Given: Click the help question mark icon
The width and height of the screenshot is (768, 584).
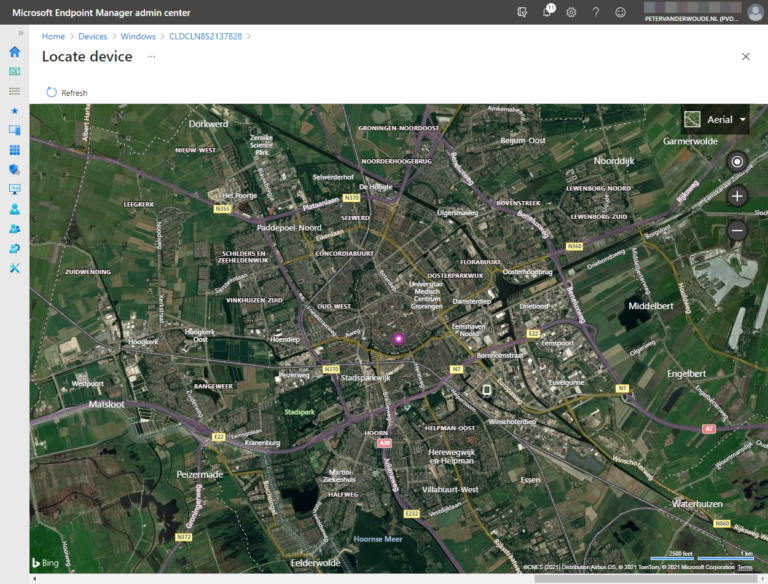Looking at the screenshot, I should tap(596, 12).
